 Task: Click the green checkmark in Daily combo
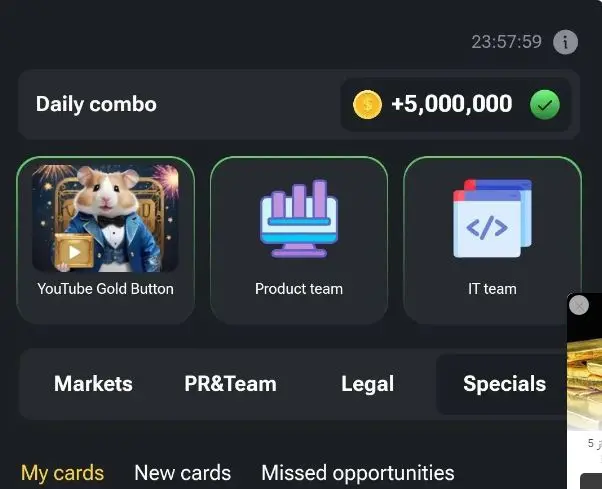[545, 104]
